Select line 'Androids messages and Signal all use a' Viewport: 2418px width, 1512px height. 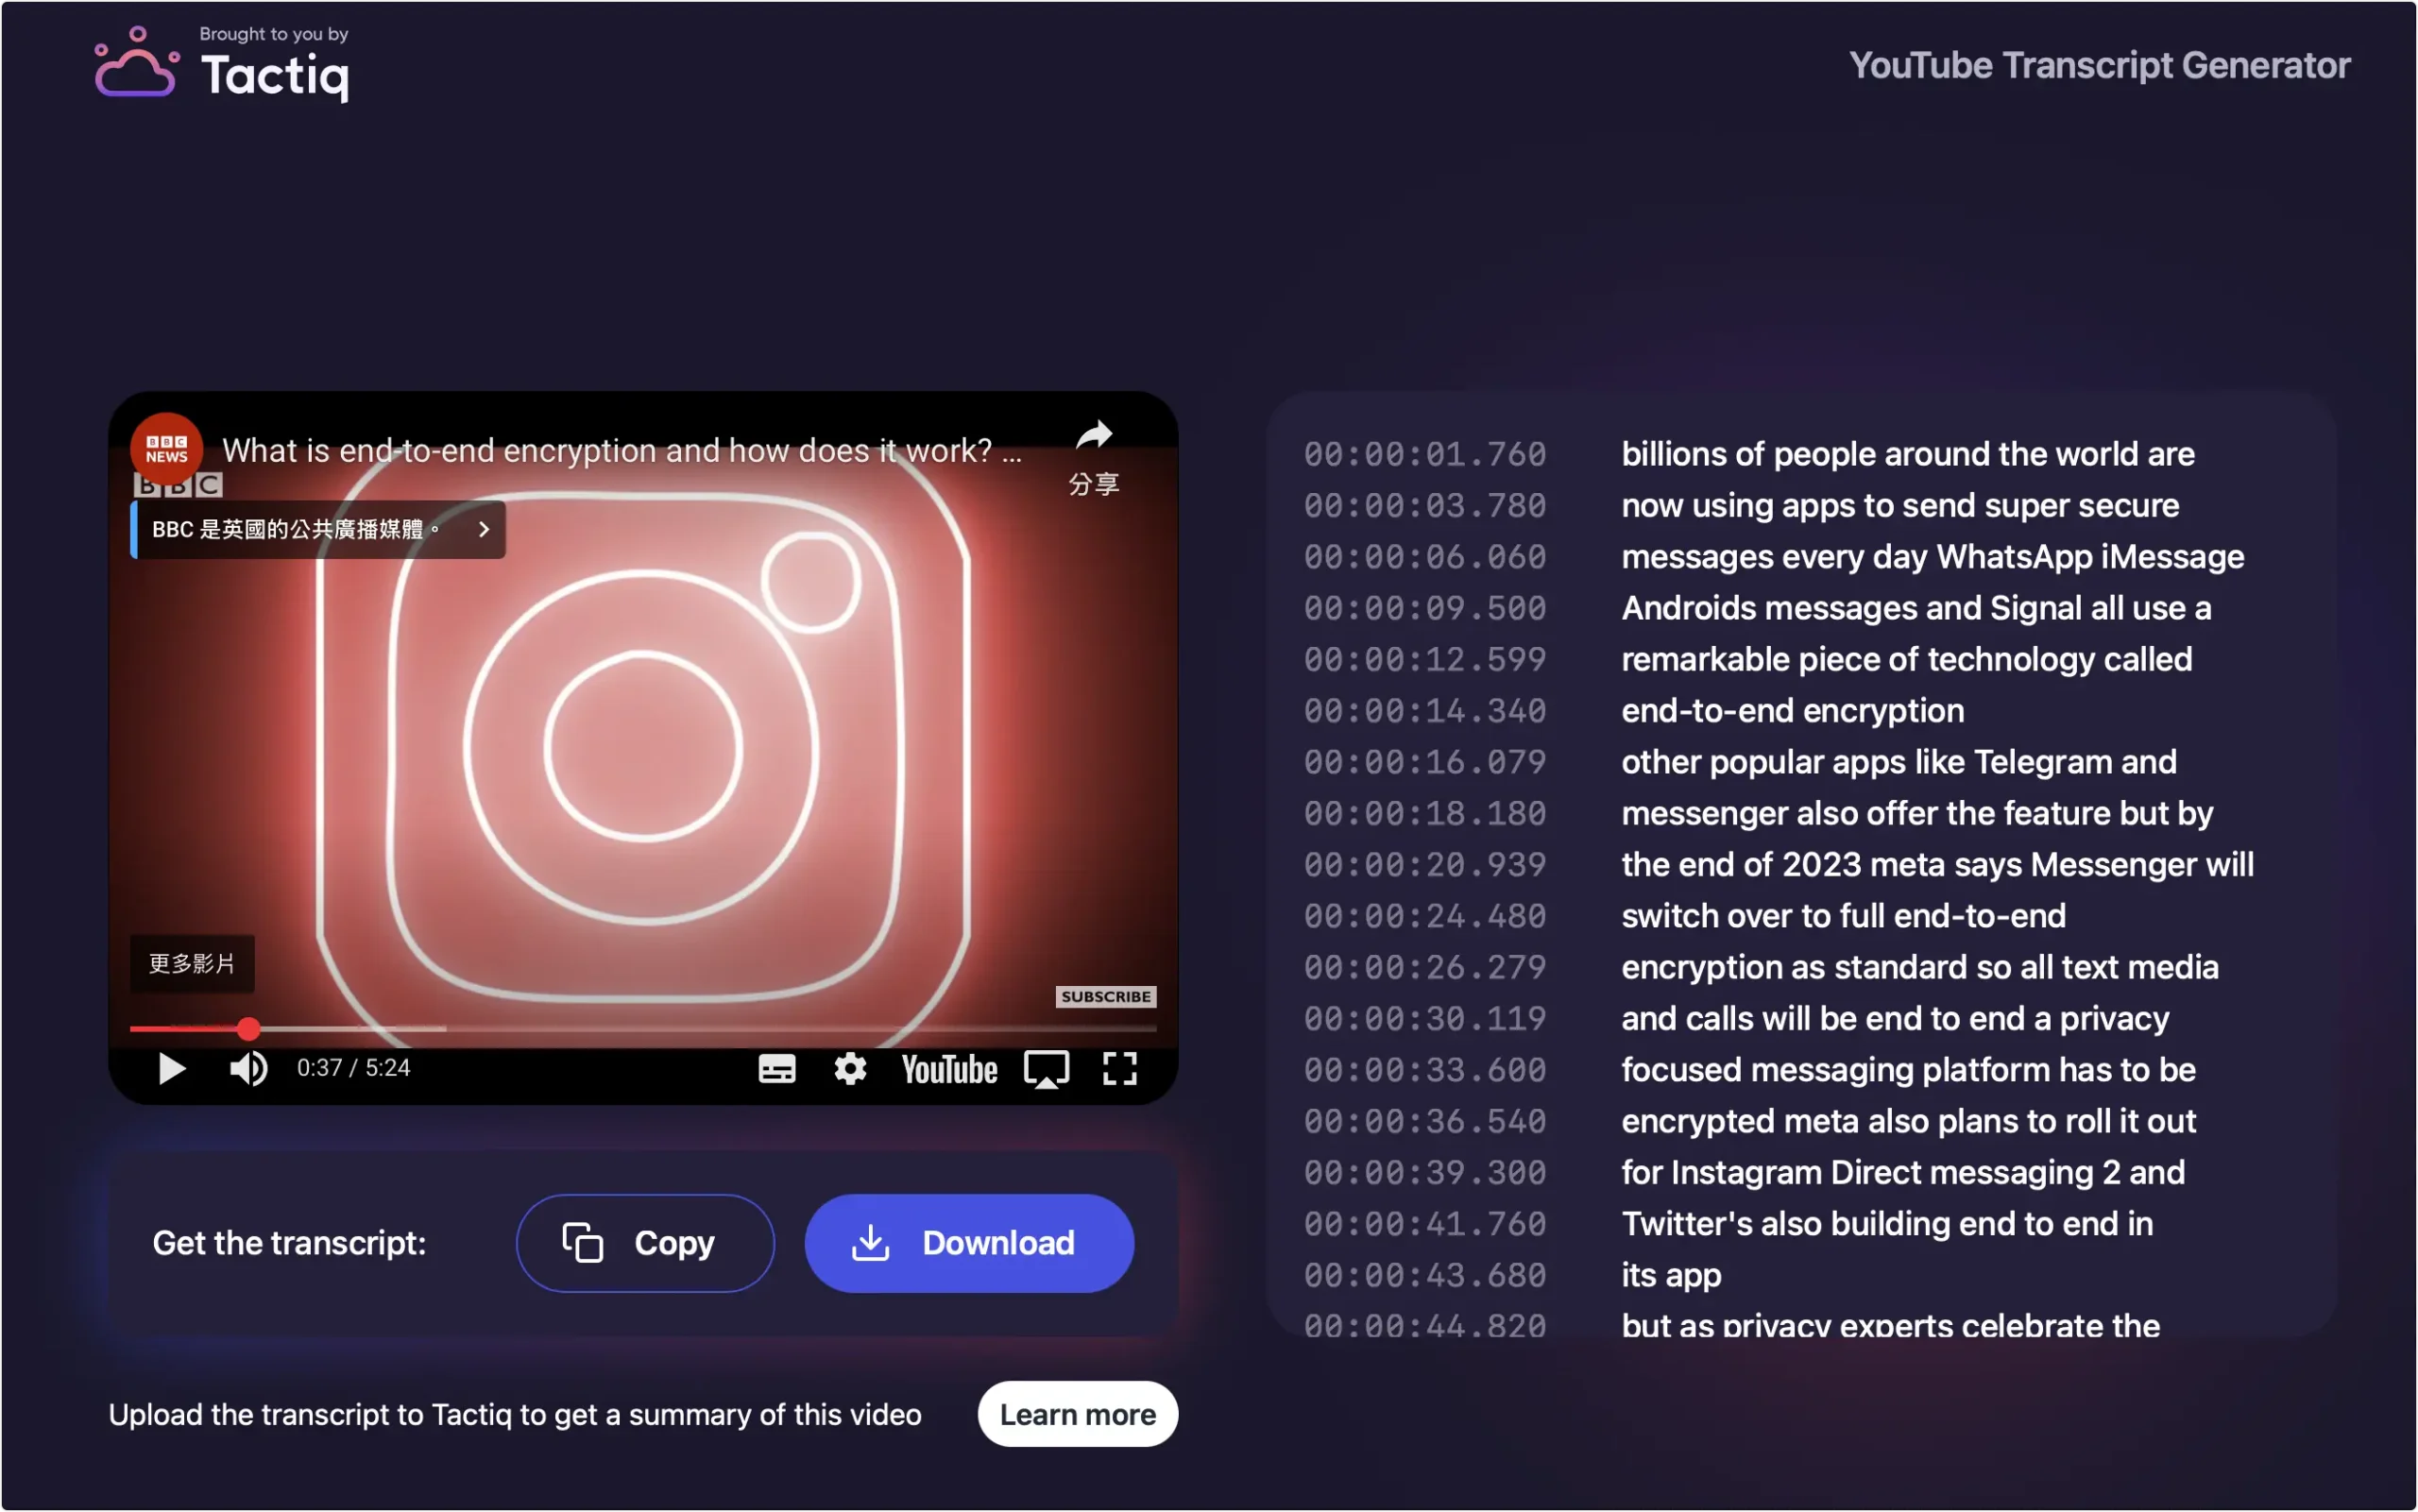tap(1916, 608)
